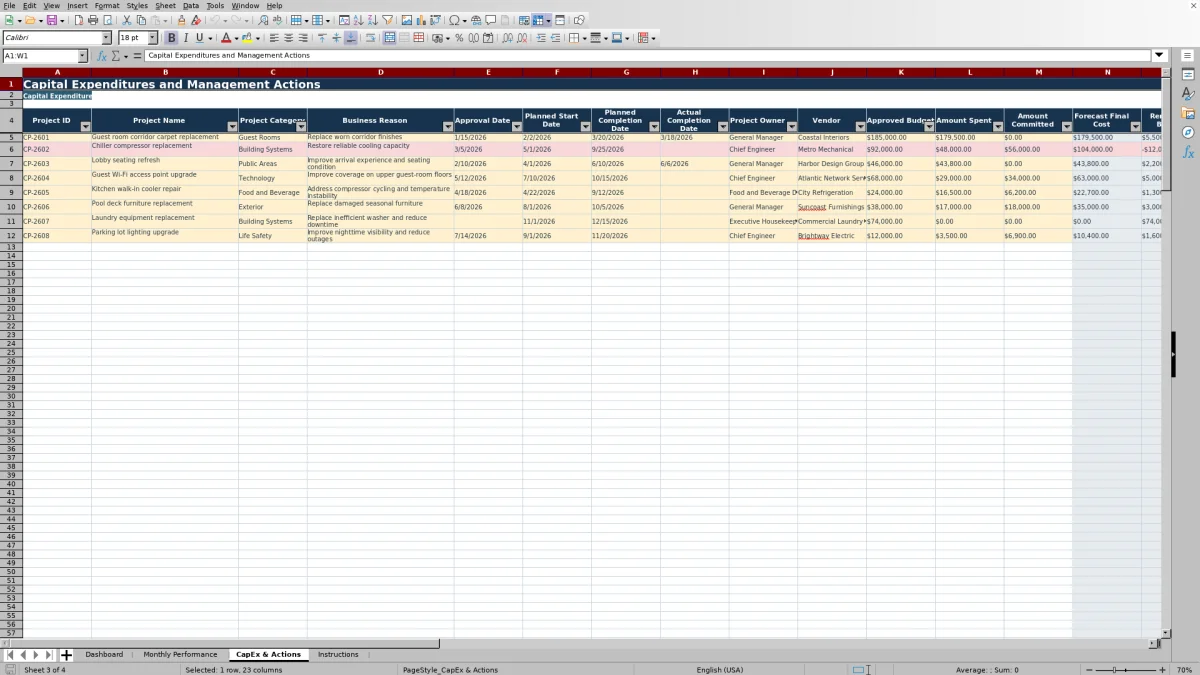
Task: Align text to the left
Action: [x=273, y=38]
